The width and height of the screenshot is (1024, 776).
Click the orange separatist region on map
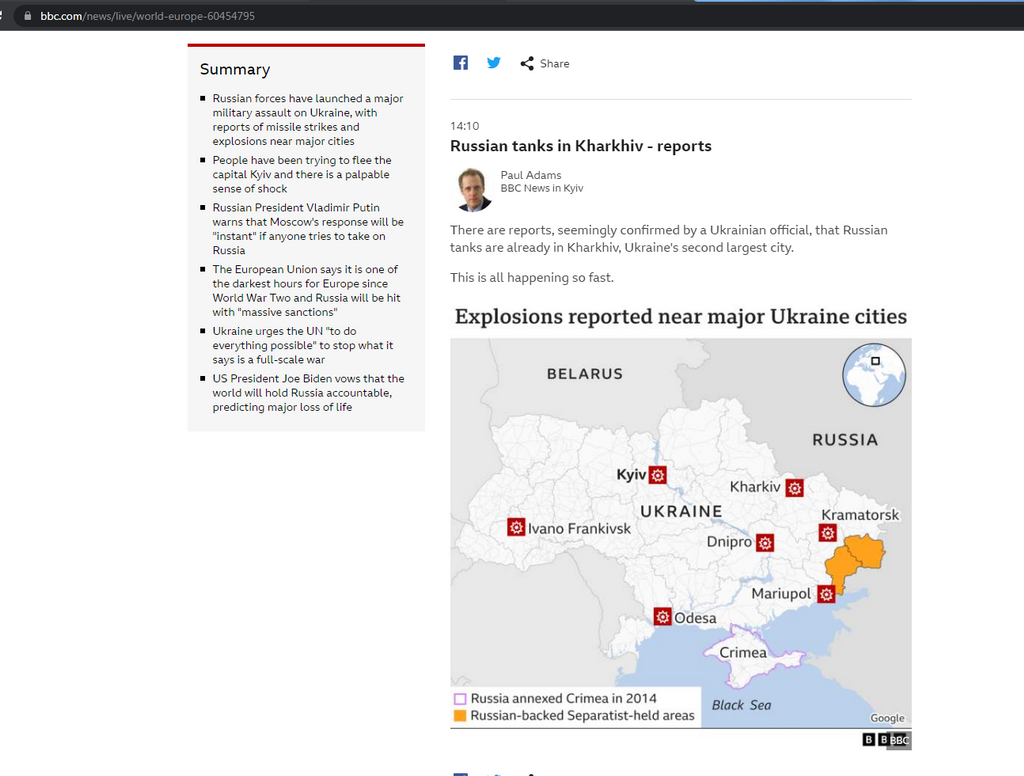coord(857,560)
